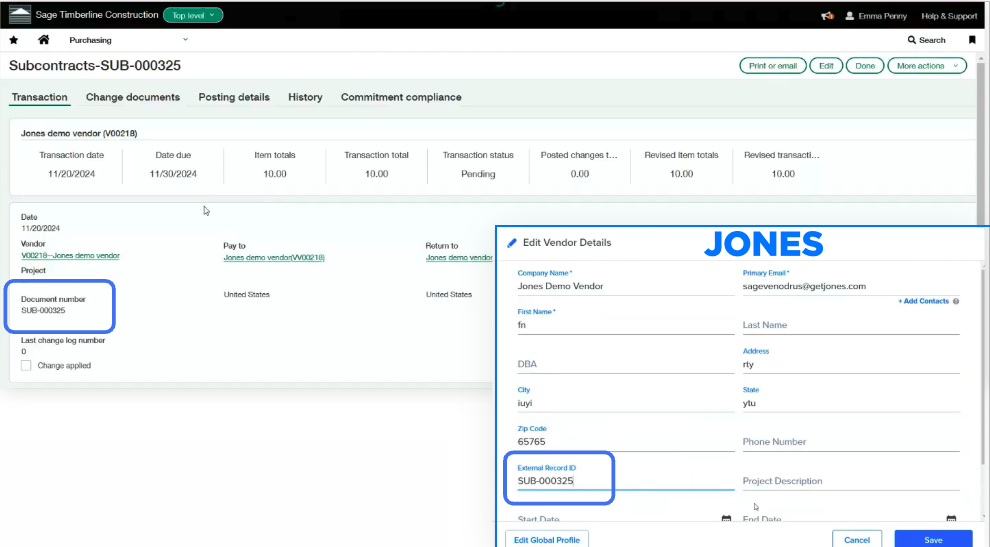Click the Search magnifier icon
This screenshot has width=990, height=547.
pyautogui.click(x=912, y=40)
